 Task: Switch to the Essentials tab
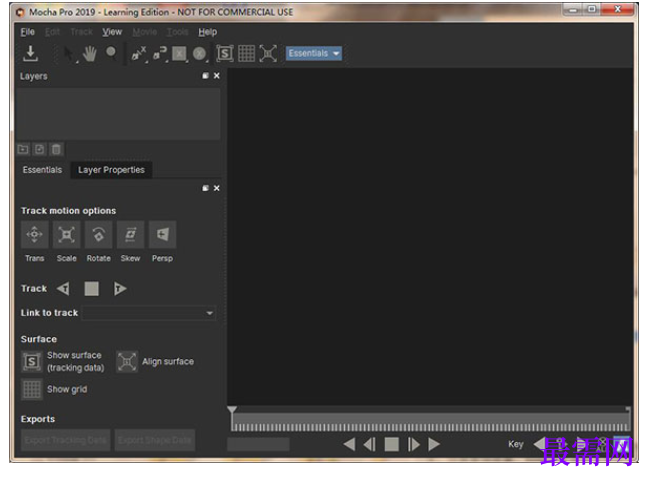pos(42,170)
